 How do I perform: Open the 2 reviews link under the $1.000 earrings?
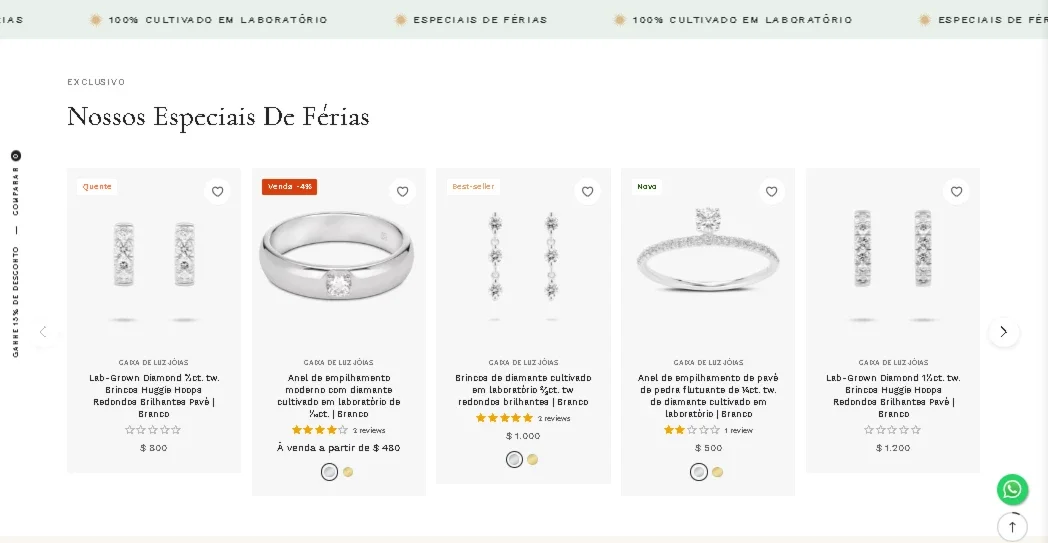[554, 419]
